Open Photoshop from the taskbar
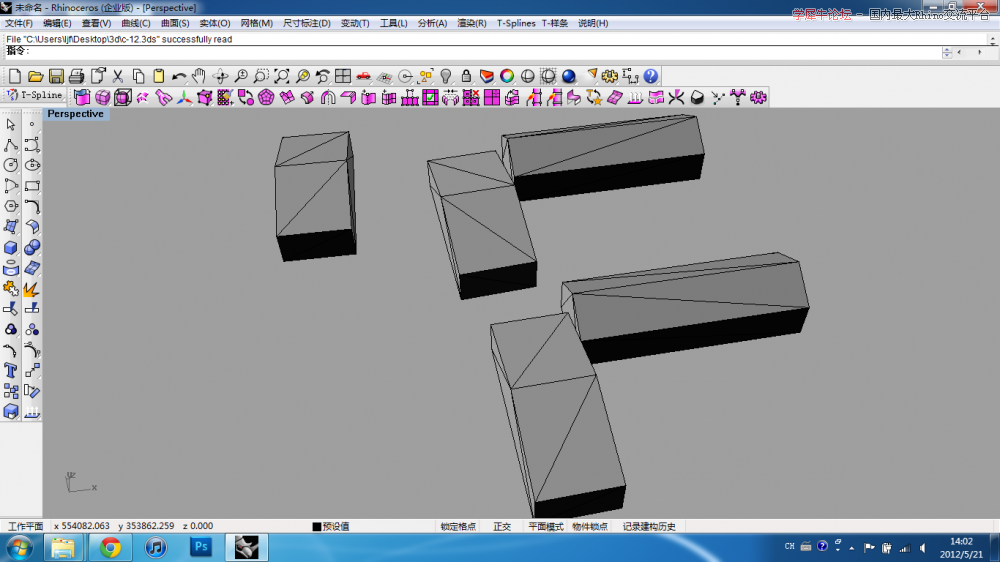Viewport: 1000px width, 562px height. click(x=201, y=547)
